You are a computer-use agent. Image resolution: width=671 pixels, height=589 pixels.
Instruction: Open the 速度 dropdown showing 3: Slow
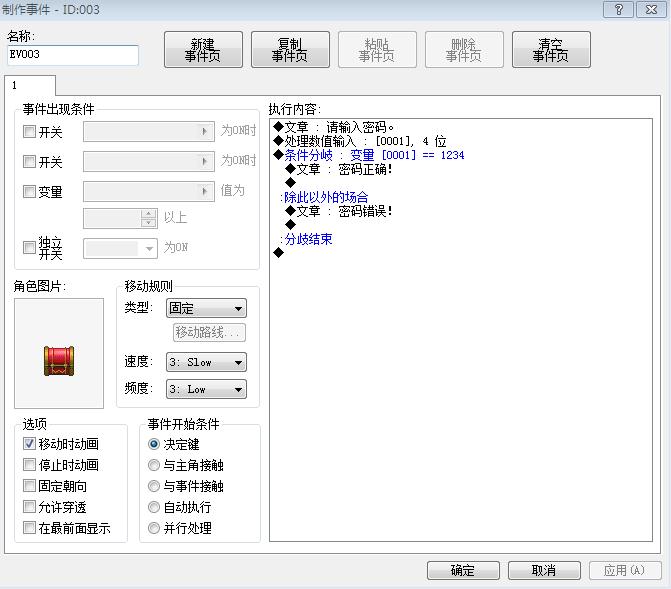click(206, 363)
